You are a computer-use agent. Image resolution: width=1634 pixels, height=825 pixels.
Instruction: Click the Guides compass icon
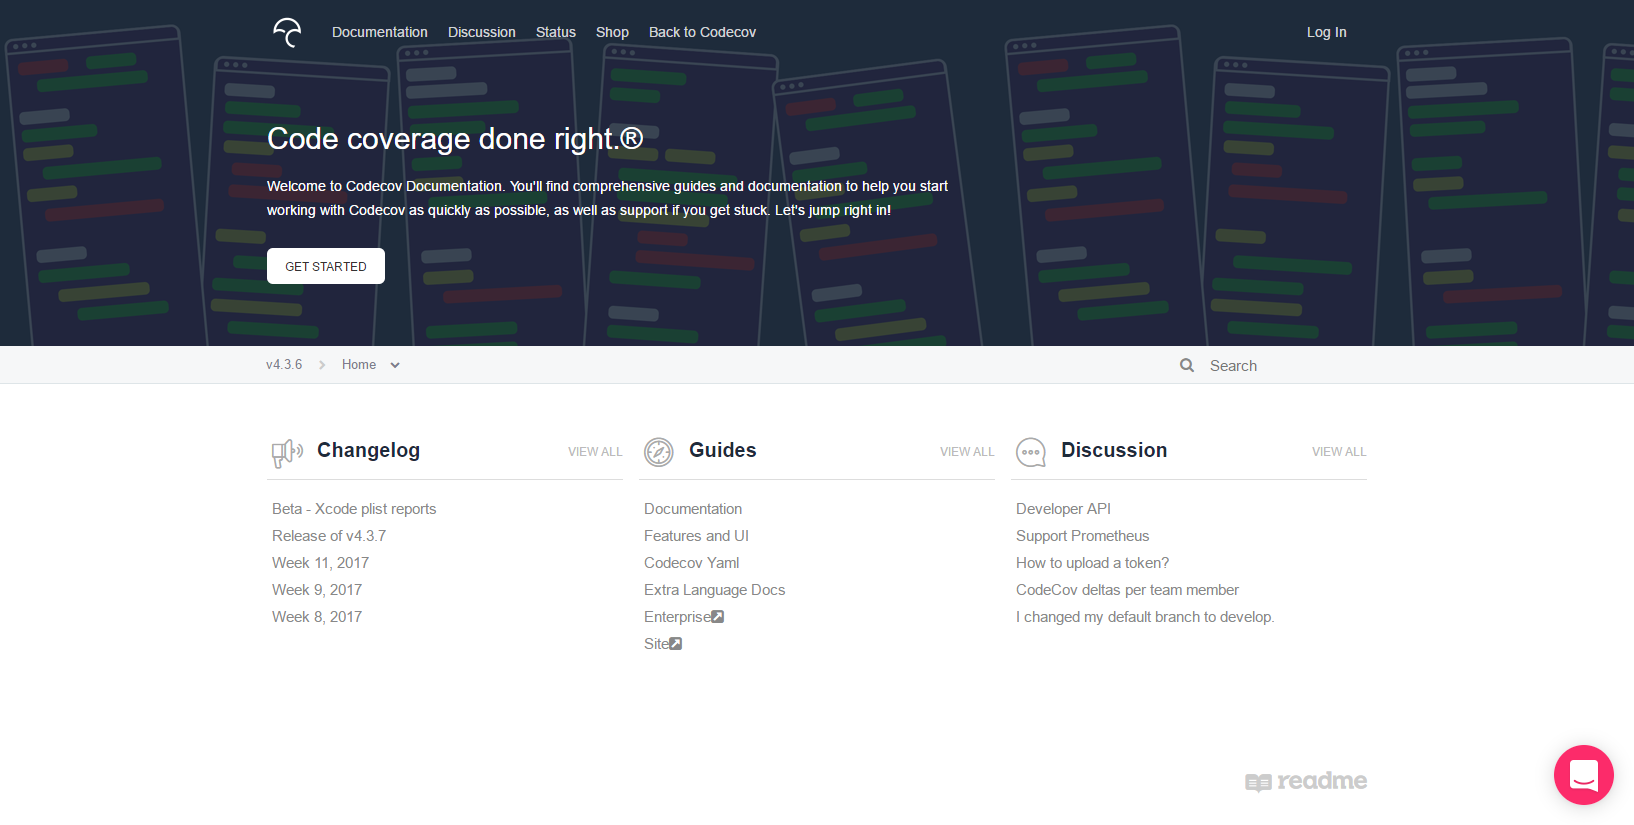pos(659,452)
